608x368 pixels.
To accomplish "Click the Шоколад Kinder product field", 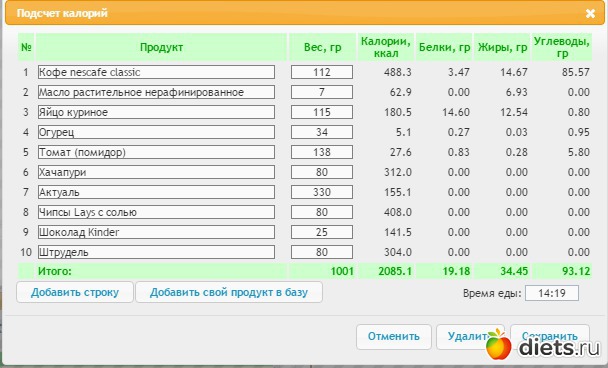I will 156,232.
